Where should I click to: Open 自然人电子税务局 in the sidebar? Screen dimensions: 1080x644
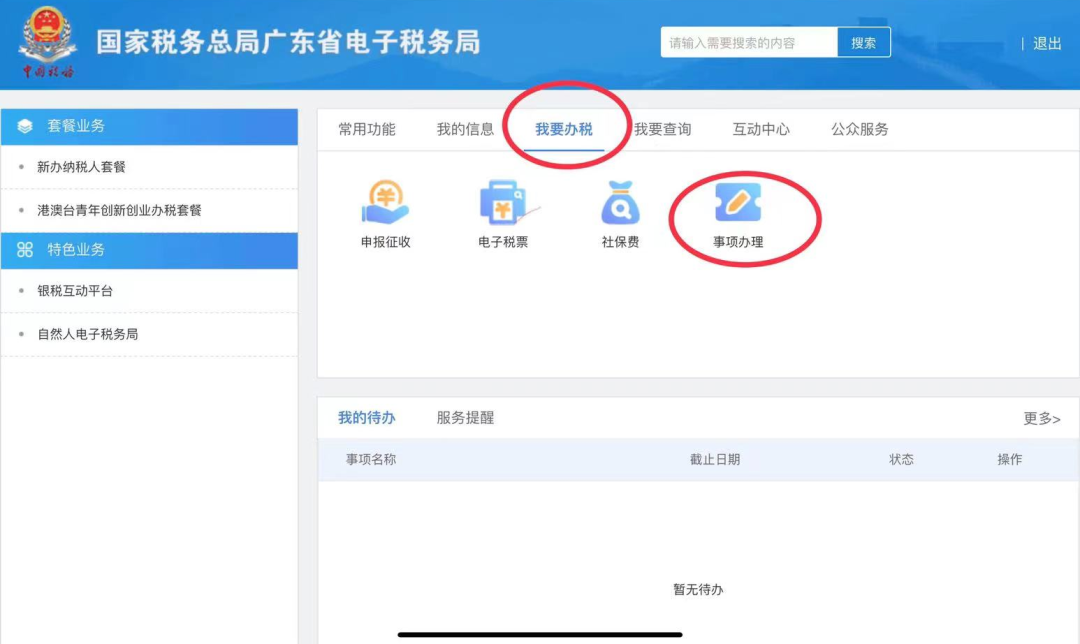pyautogui.click(x=87, y=335)
